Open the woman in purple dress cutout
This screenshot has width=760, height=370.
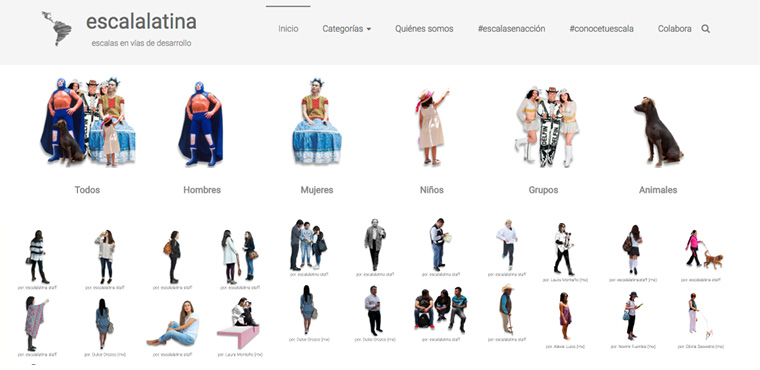click(565, 316)
